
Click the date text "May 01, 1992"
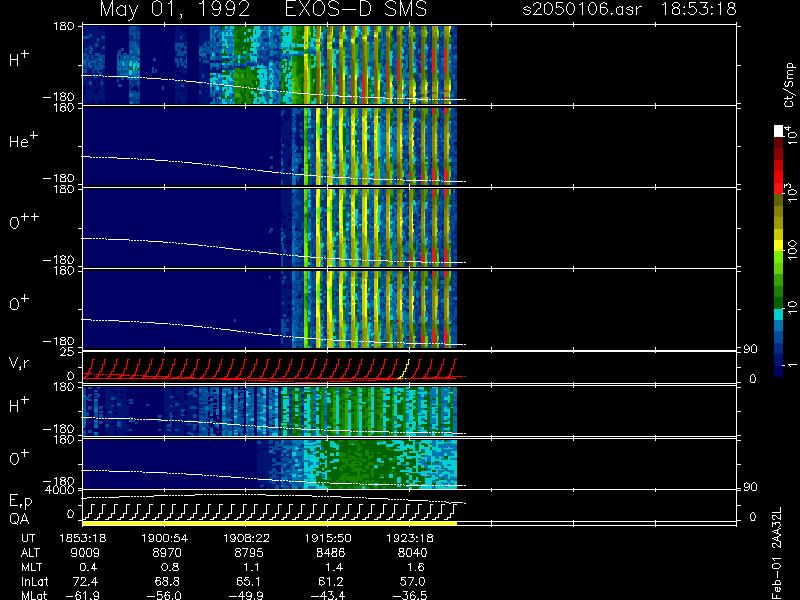174,9
